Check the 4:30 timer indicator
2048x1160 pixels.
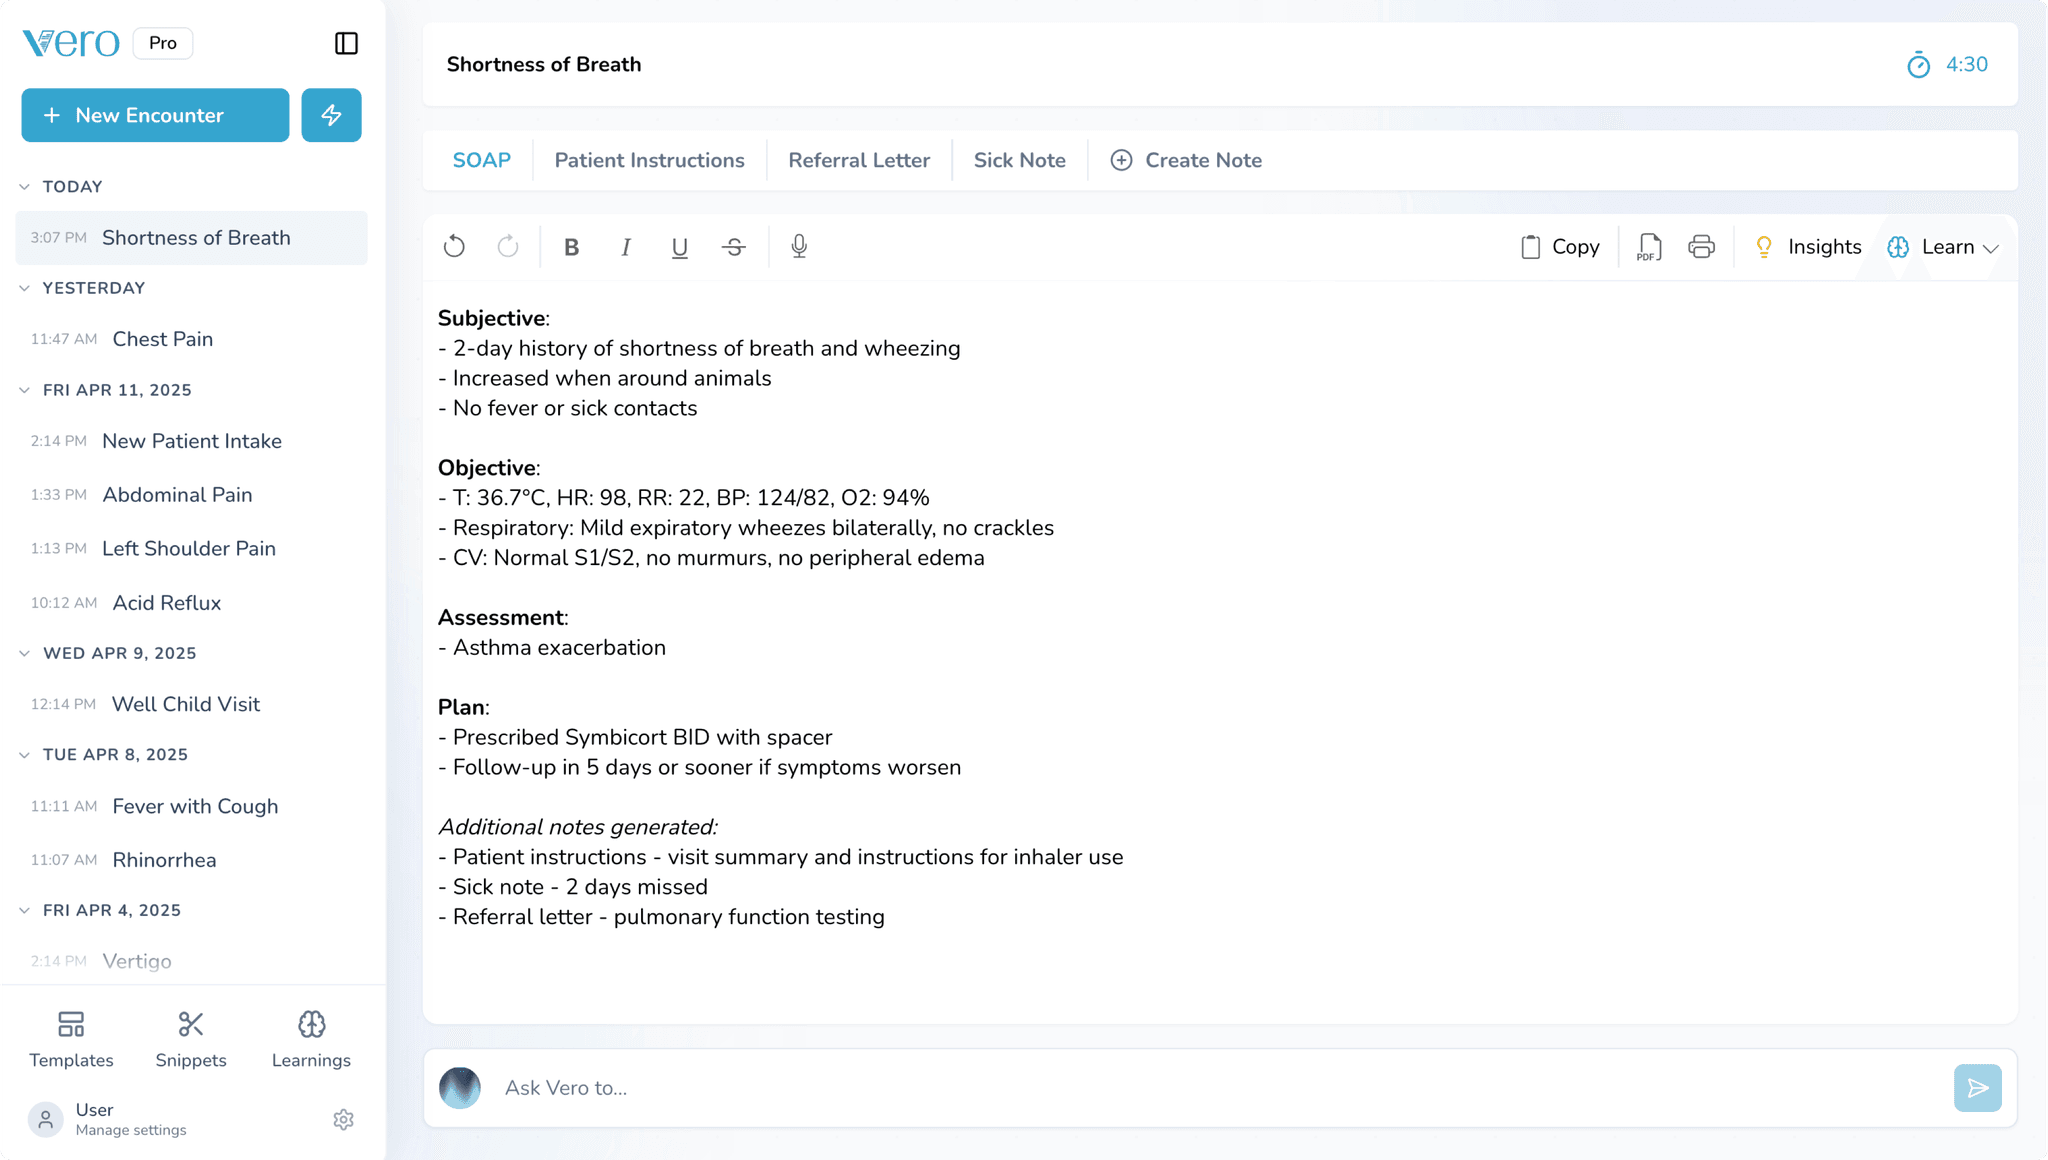tap(1949, 64)
